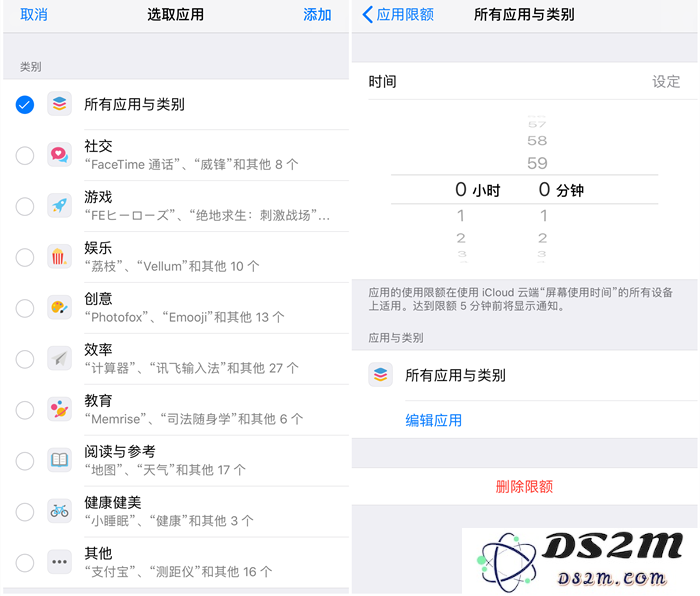Tap the text “小睡眠”、“健康”和其他 3 个
This screenshot has width=700, height=596.
[169, 521]
